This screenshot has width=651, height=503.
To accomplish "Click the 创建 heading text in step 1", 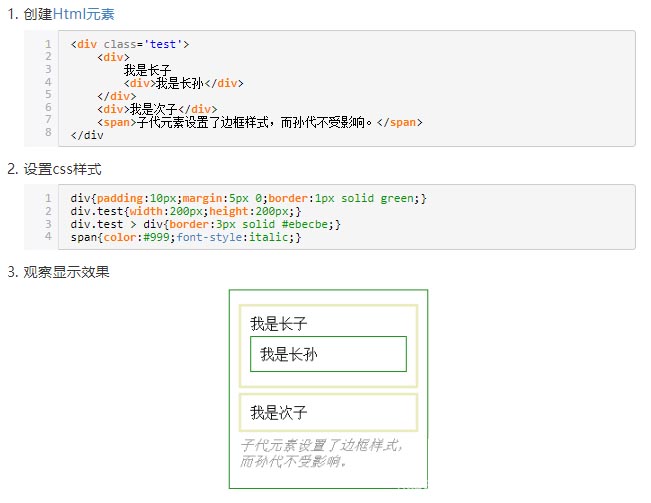I will click(37, 15).
